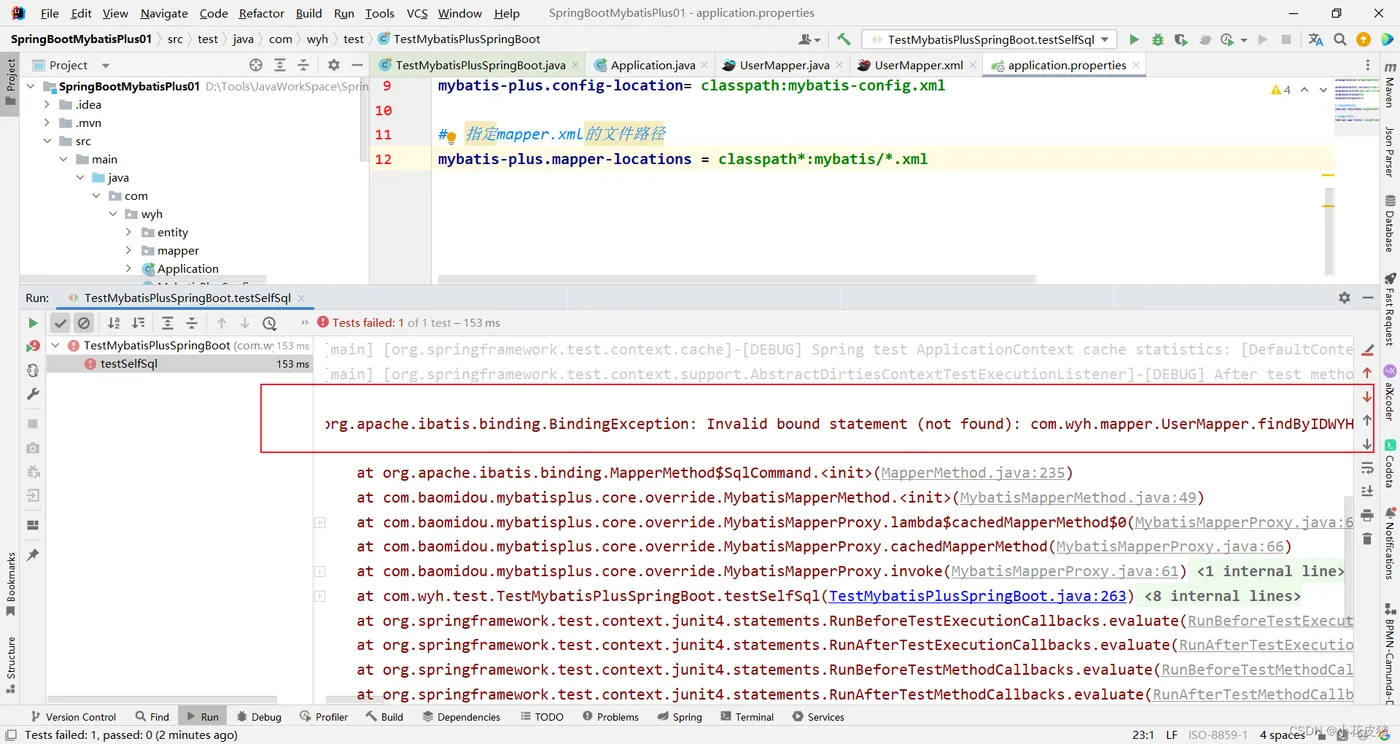Open Database side panel

1389,224
